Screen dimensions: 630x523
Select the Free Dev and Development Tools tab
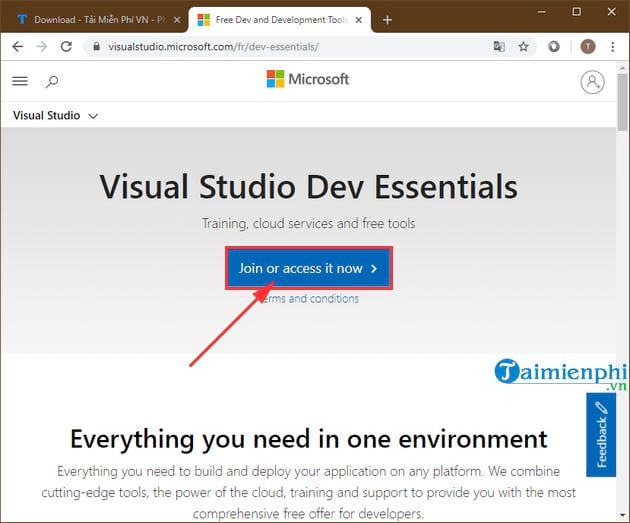point(280,19)
